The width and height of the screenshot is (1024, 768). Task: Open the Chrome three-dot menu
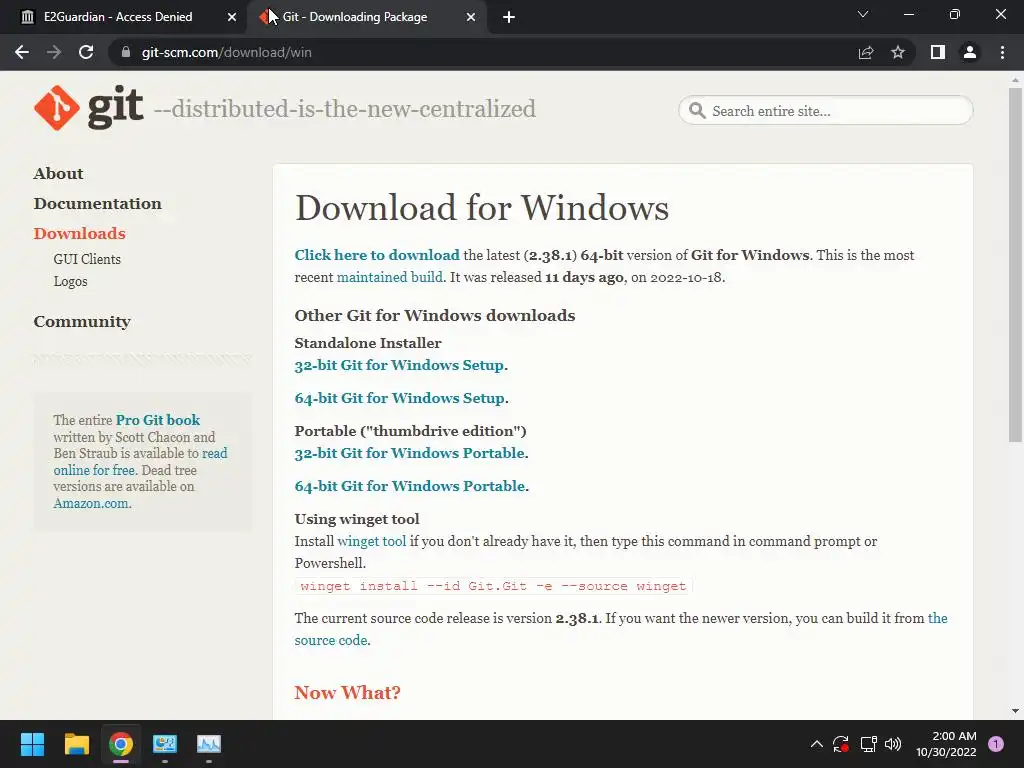point(1002,52)
